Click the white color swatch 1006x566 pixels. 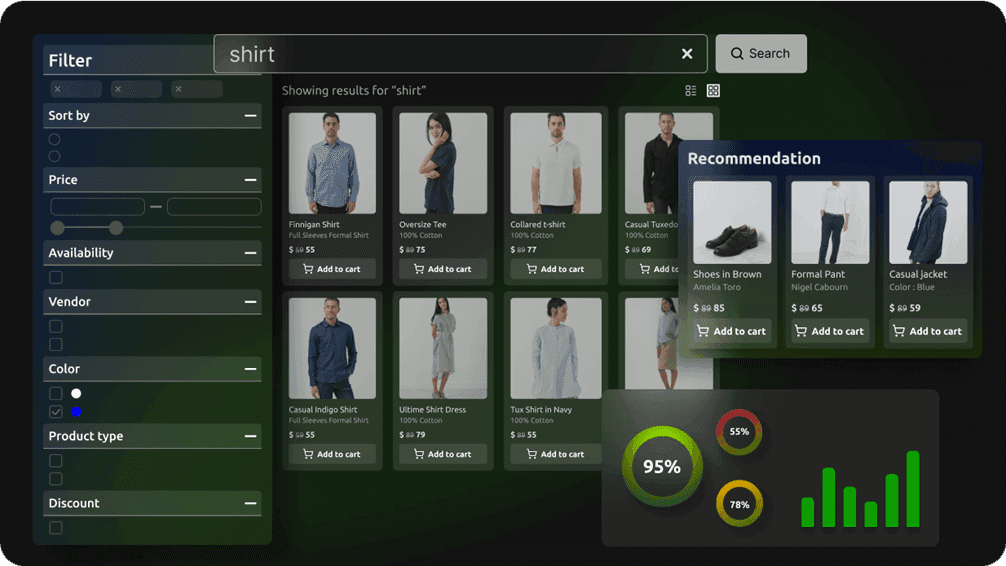coord(76,394)
